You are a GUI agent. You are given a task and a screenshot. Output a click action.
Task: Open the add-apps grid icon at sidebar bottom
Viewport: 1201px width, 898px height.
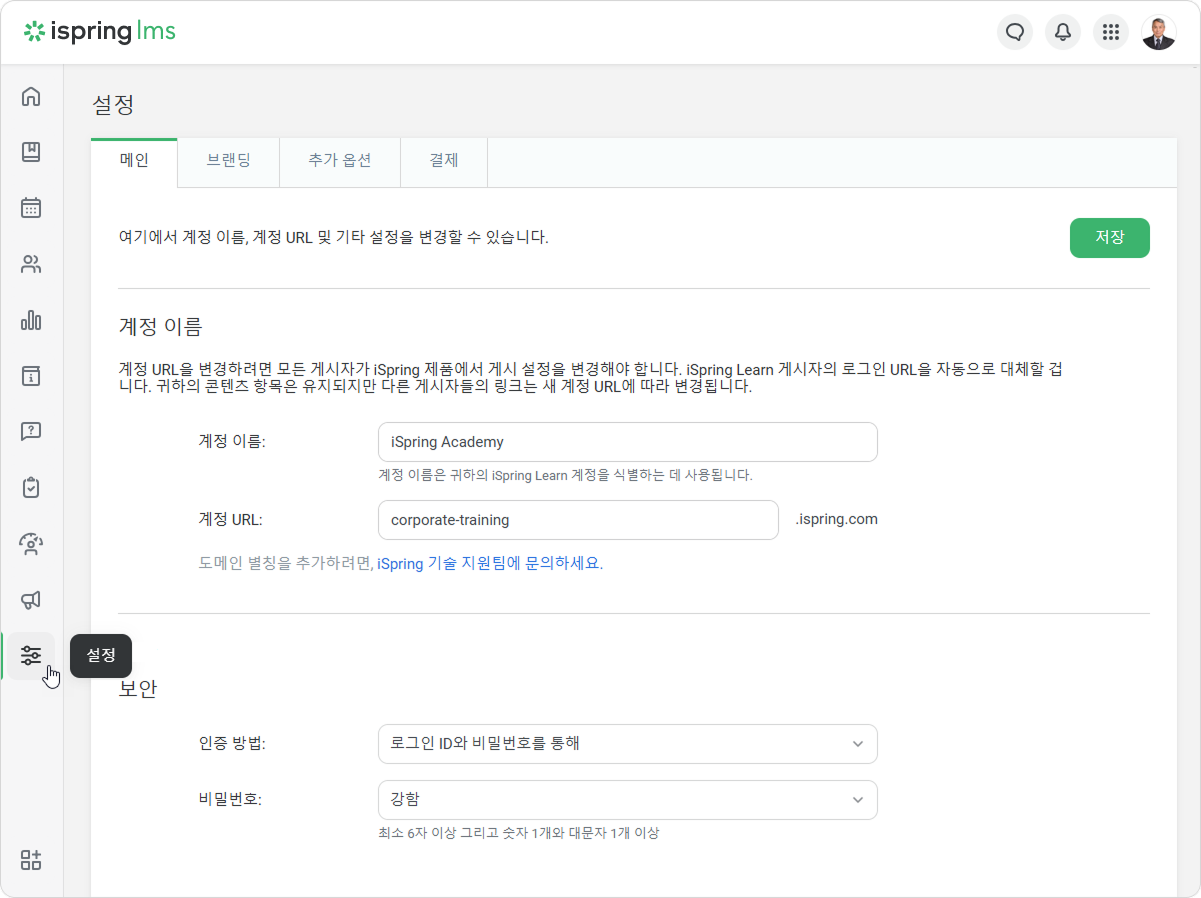tap(31, 860)
